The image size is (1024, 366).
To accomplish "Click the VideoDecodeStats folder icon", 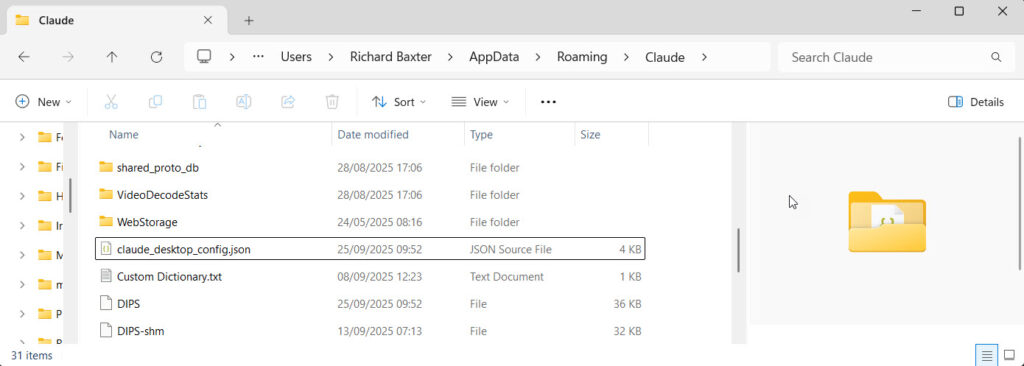I will [x=106, y=194].
